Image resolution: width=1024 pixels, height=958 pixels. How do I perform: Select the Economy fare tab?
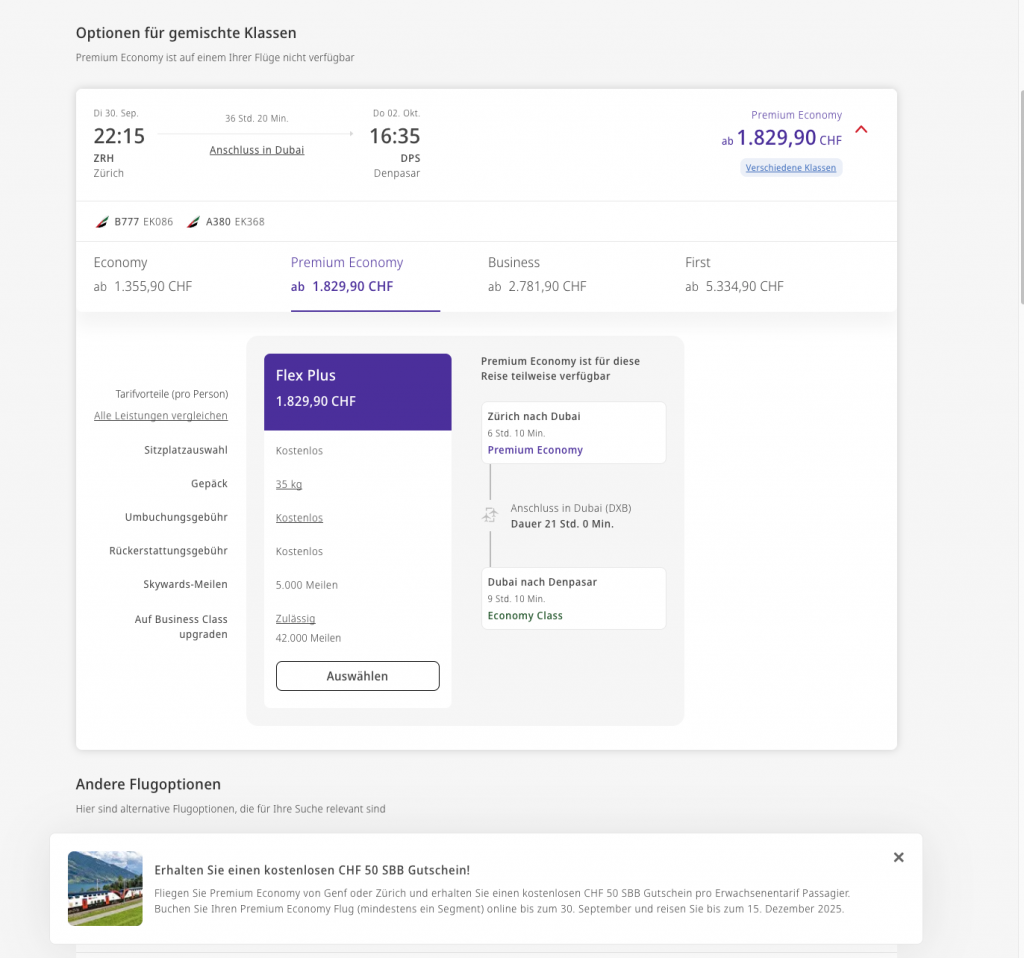click(143, 275)
